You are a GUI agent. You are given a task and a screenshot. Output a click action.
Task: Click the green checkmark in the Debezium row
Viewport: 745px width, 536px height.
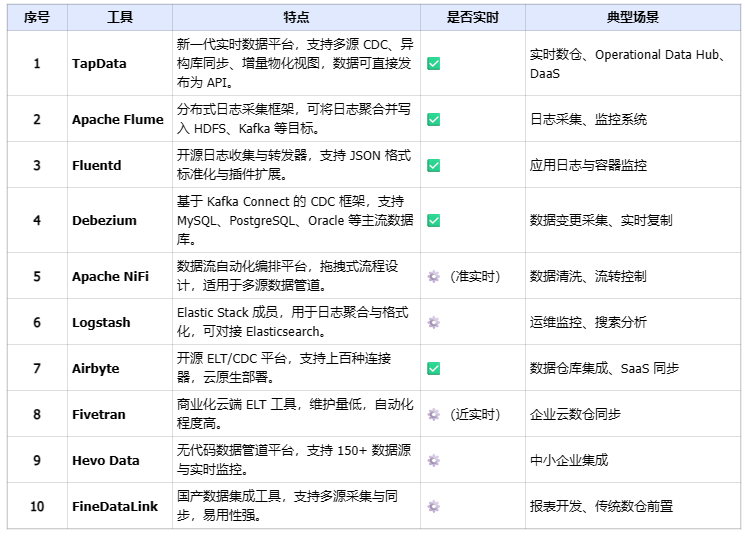(433, 220)
